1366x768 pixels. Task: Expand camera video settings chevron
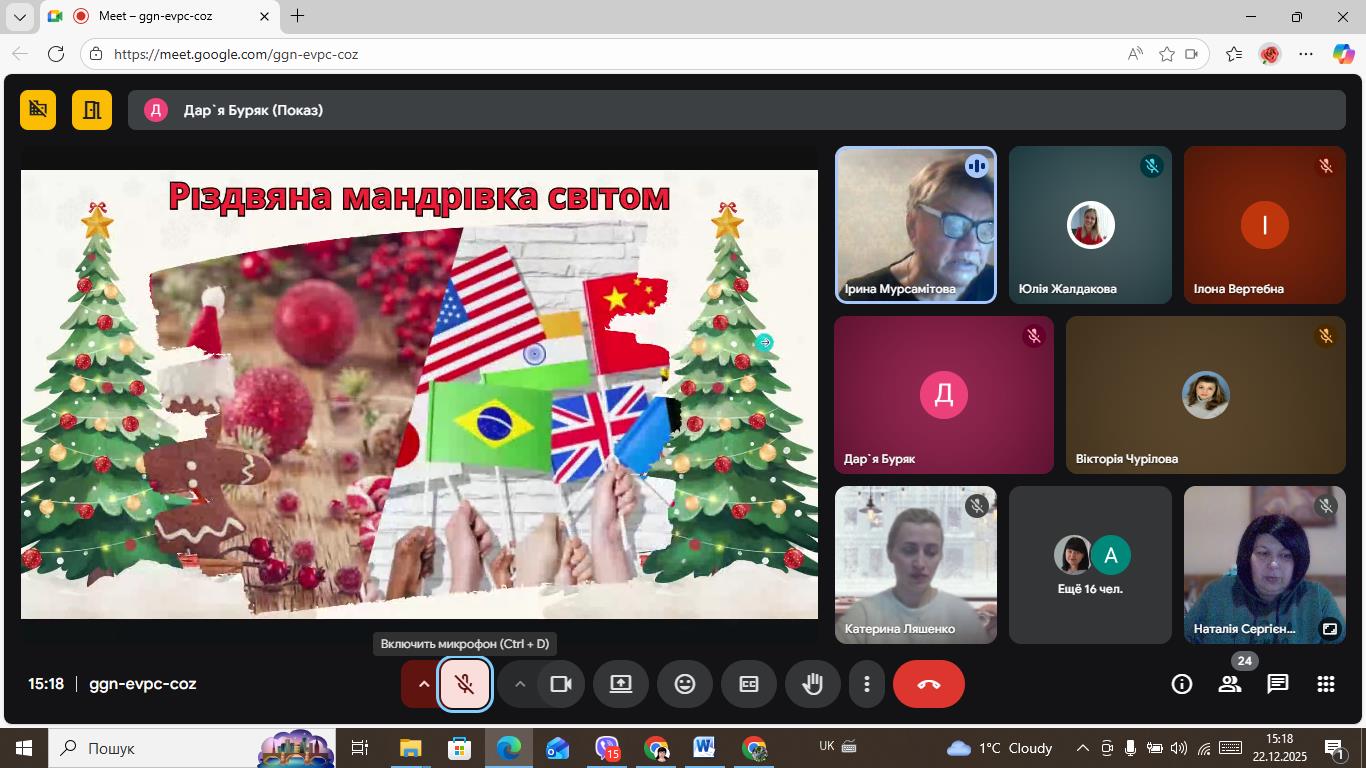tap(519, 684)
